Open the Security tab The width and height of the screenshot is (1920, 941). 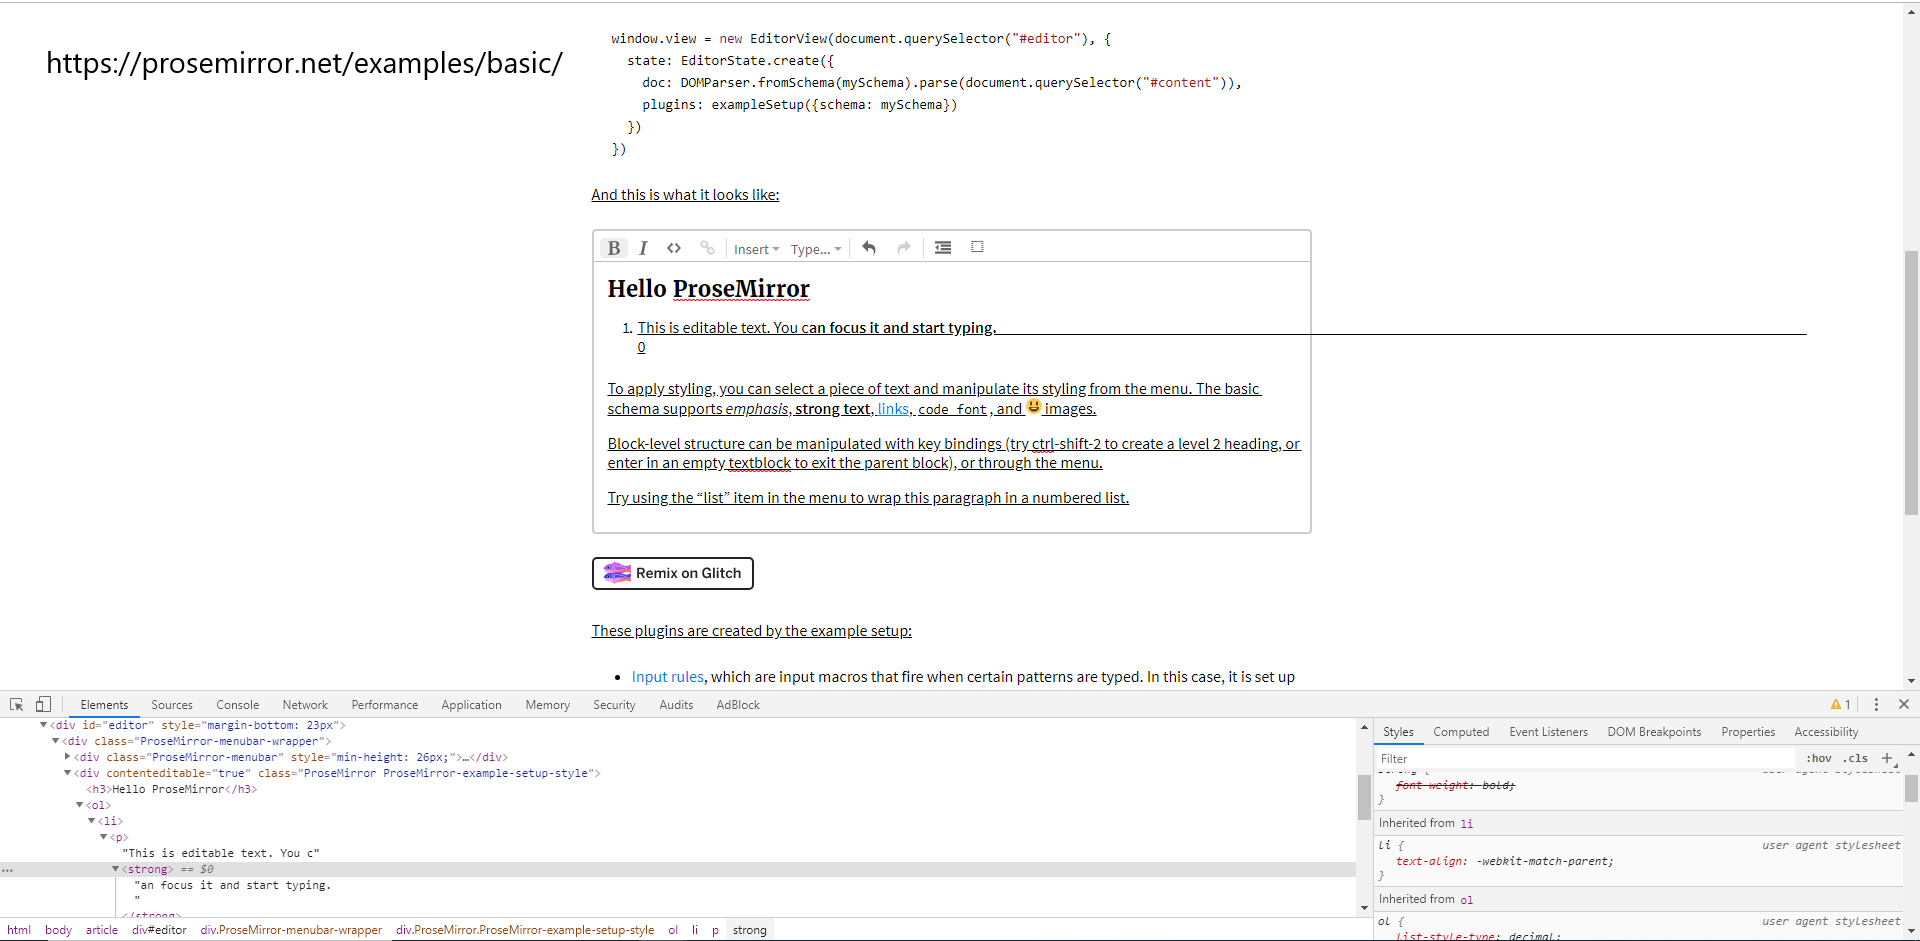pyautogui.click(x=614, y=705)
